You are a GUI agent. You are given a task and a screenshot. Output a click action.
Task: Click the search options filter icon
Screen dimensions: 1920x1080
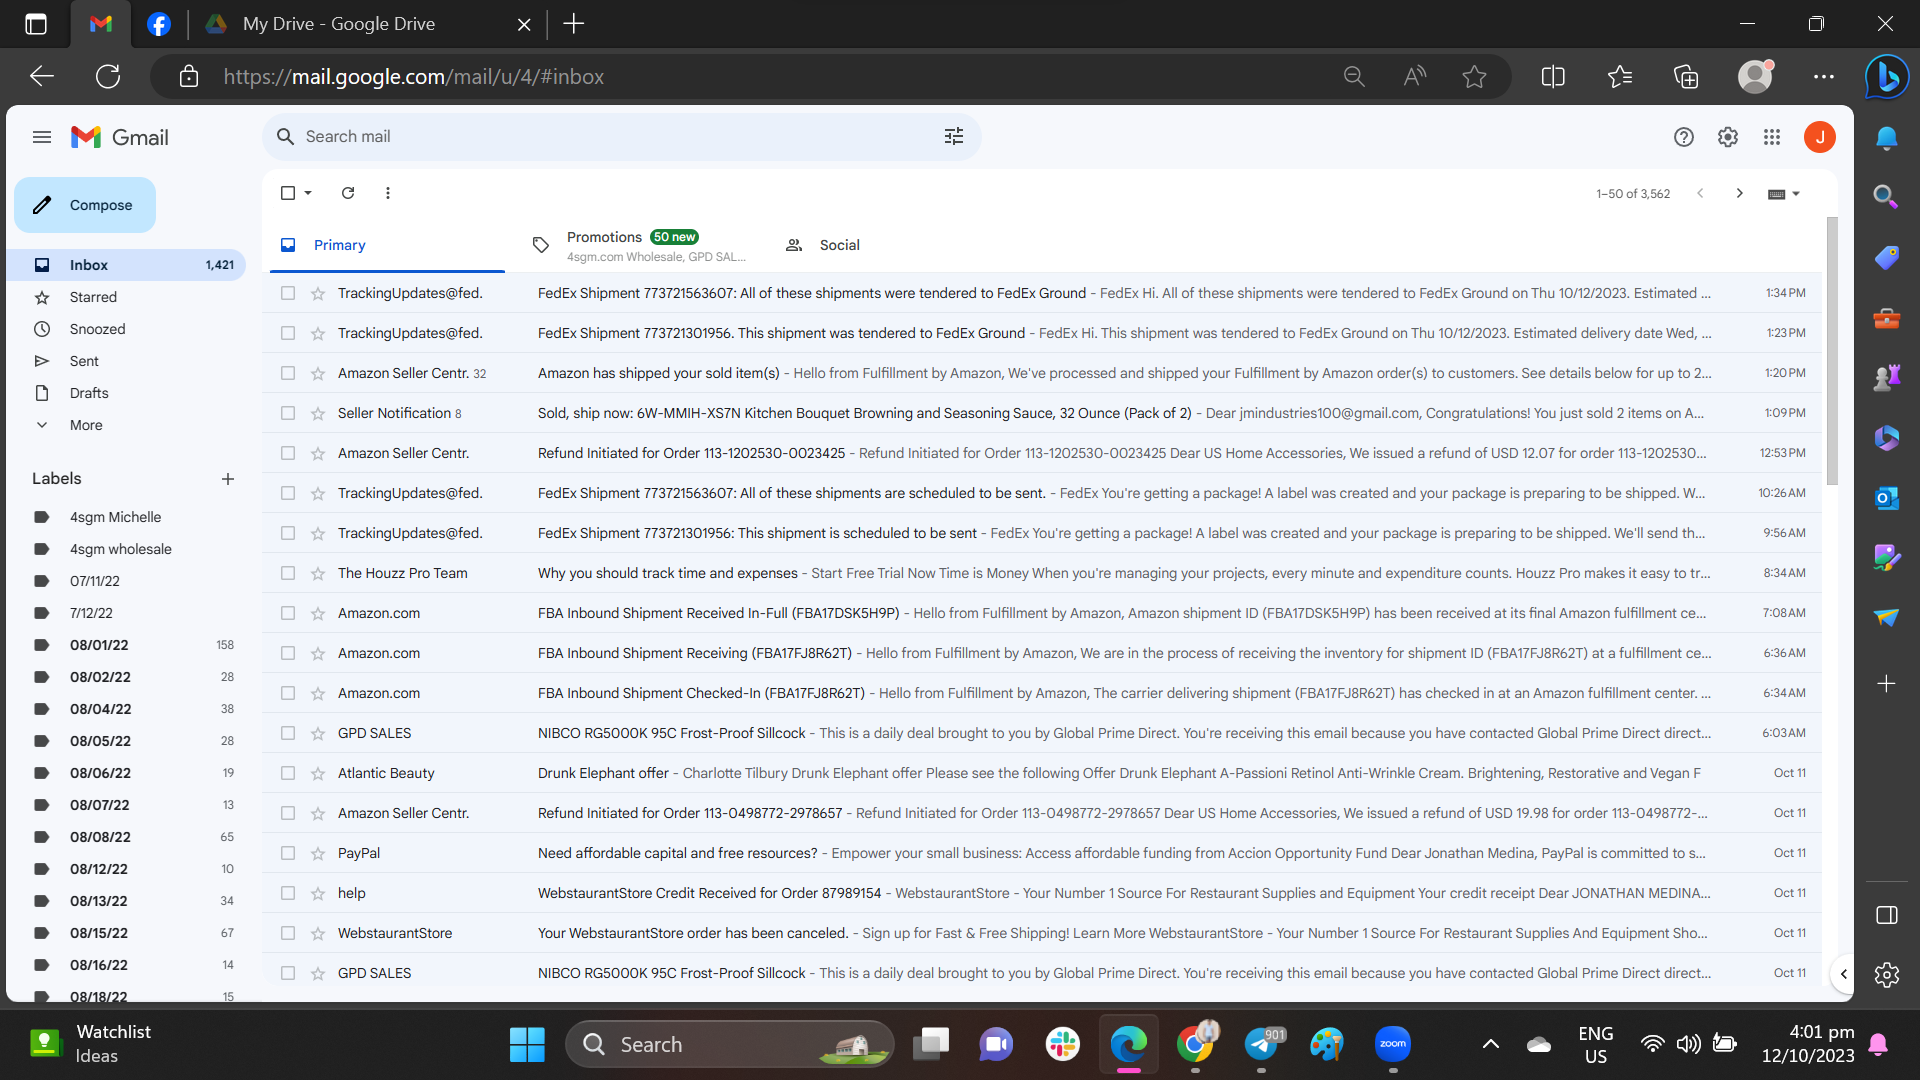(954, 137)
